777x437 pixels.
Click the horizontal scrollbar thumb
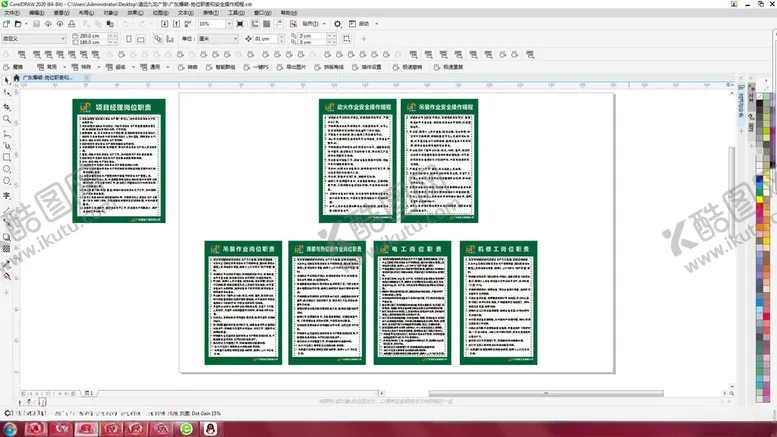pos(546,393)
